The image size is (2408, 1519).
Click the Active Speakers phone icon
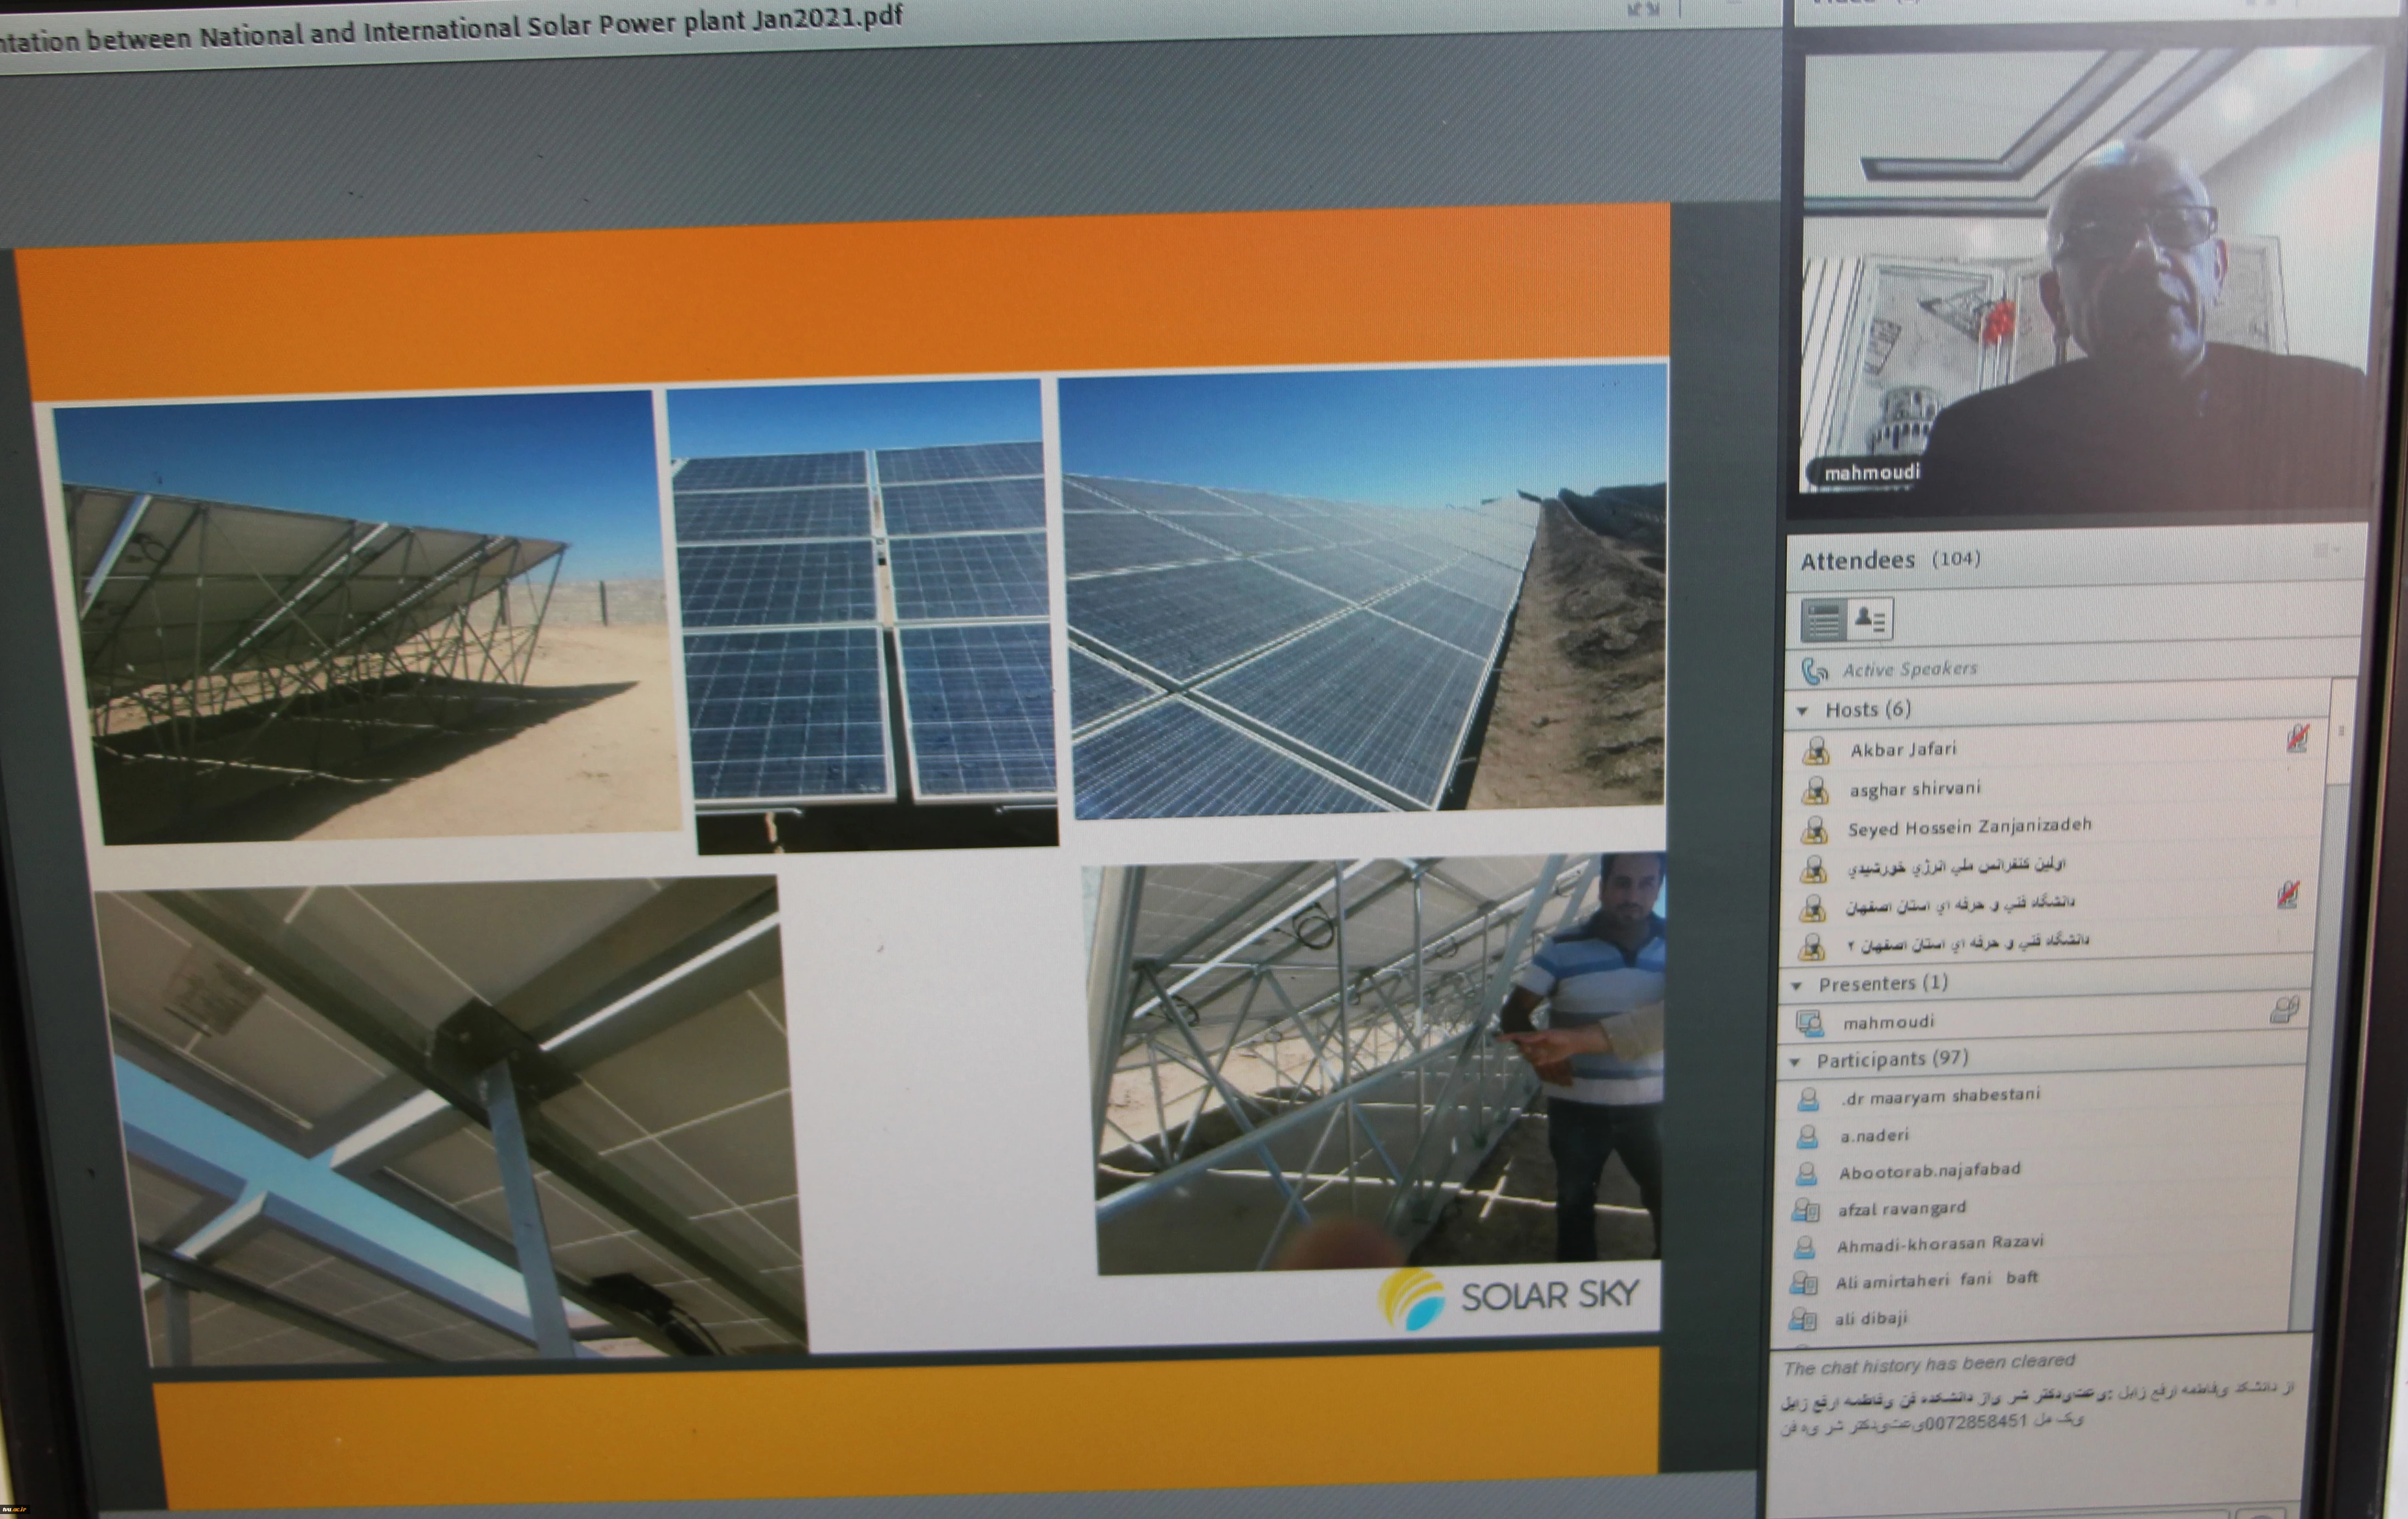[x=1814, y=670]
